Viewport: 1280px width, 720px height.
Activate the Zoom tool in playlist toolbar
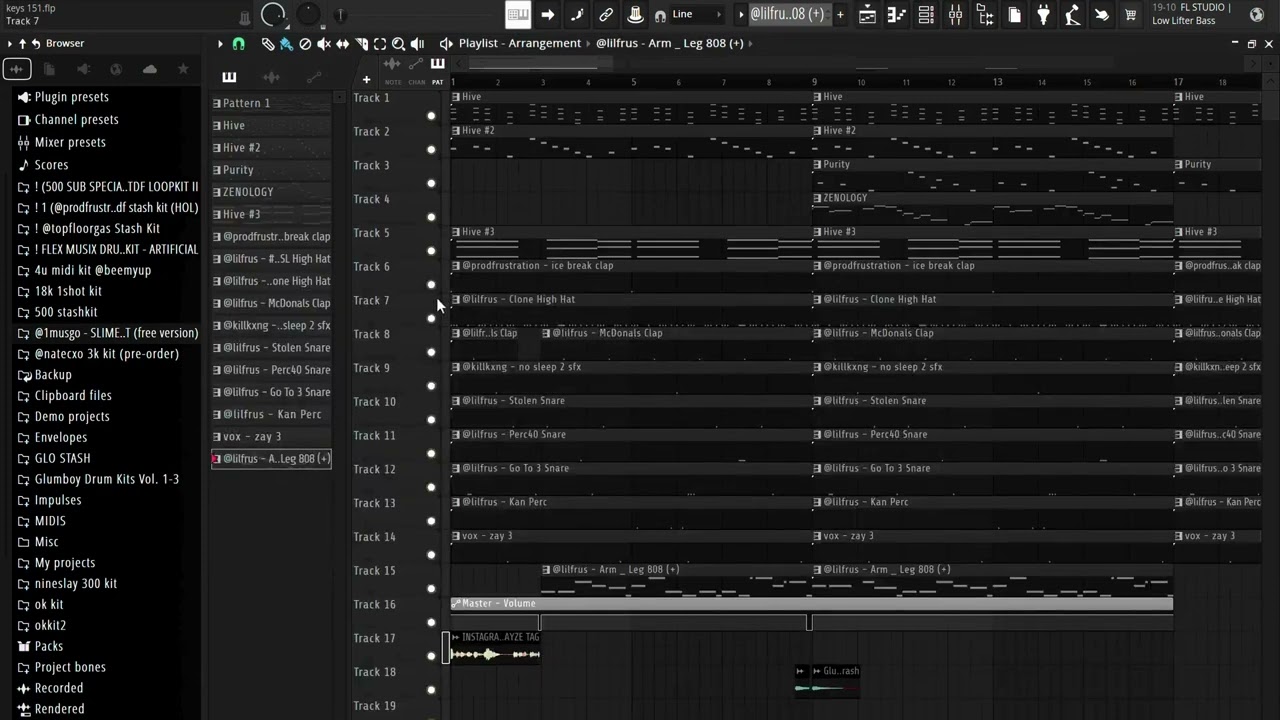click(398, 44)
